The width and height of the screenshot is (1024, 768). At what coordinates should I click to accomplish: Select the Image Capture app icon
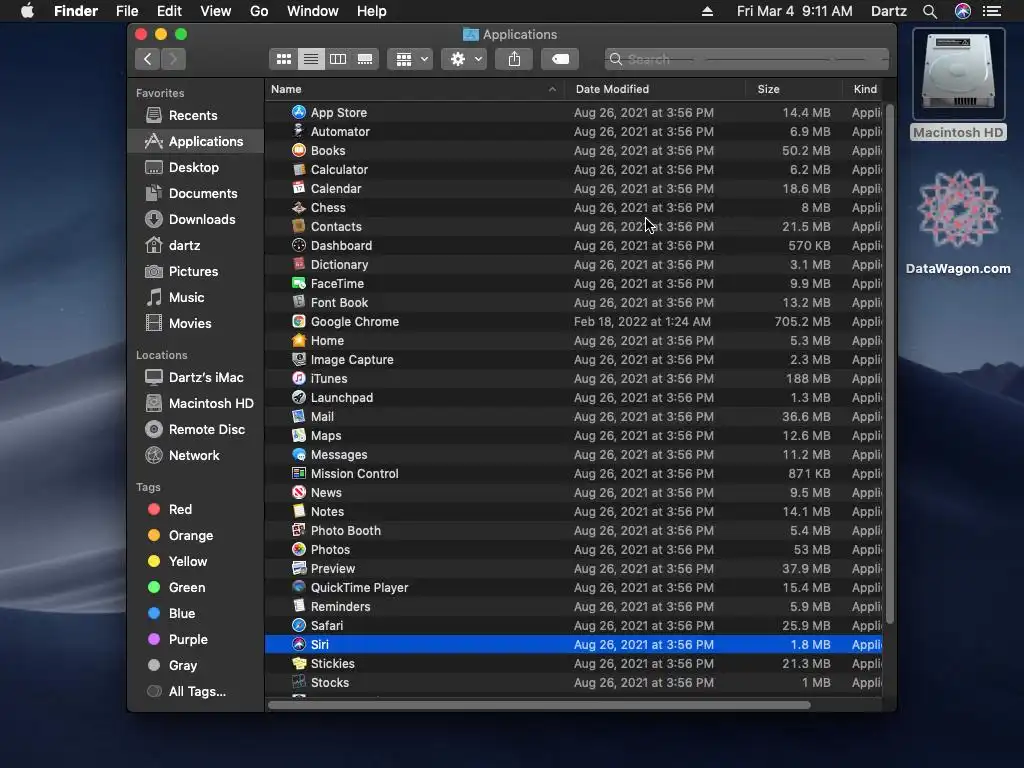(298, 359)
